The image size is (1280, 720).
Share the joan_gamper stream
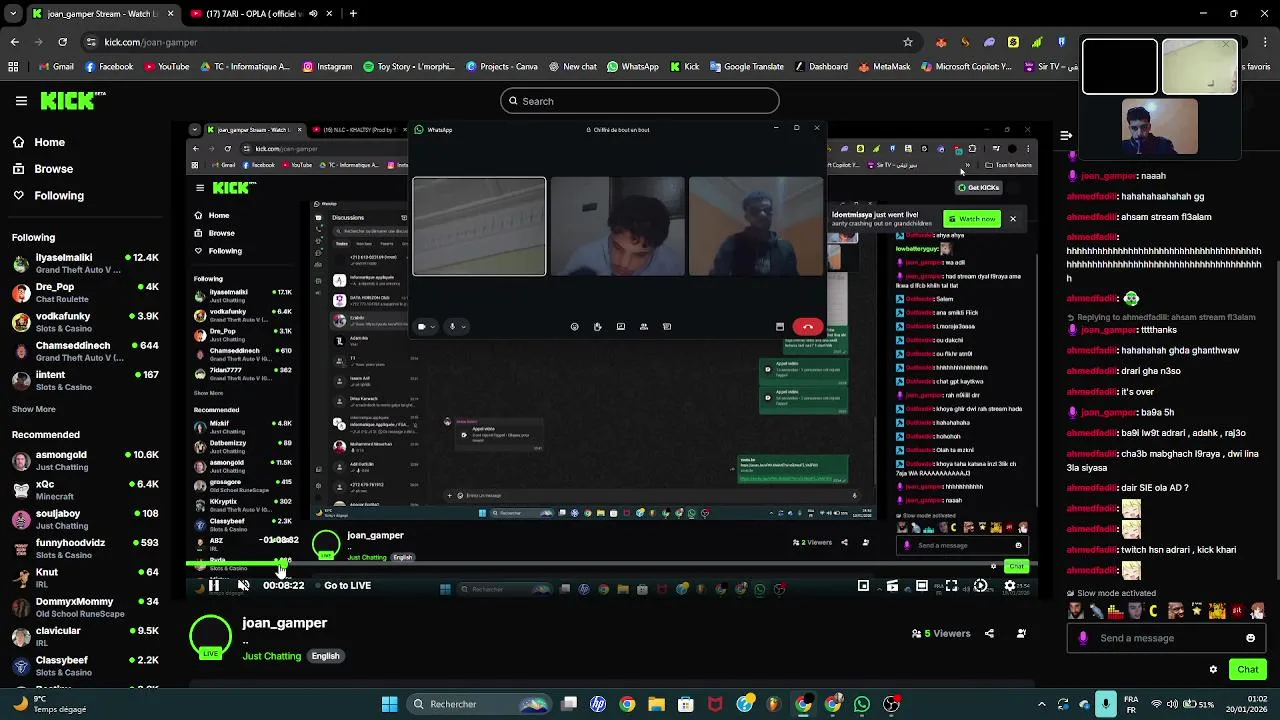[989, 633]
